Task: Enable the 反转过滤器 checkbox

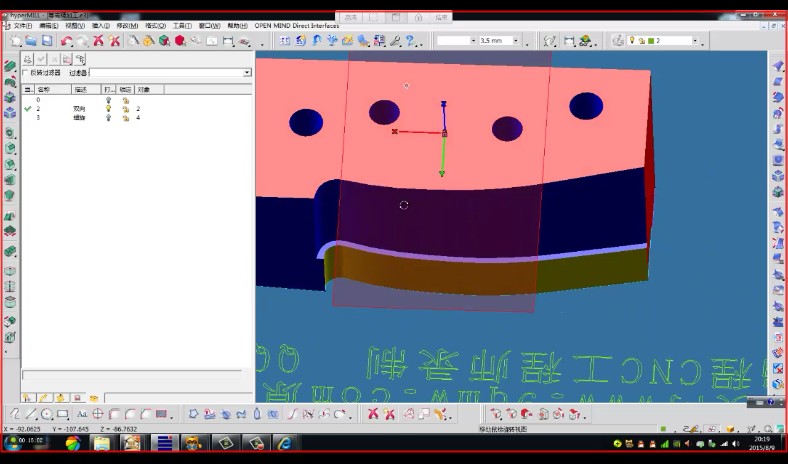Action: [x=26, y=73]
